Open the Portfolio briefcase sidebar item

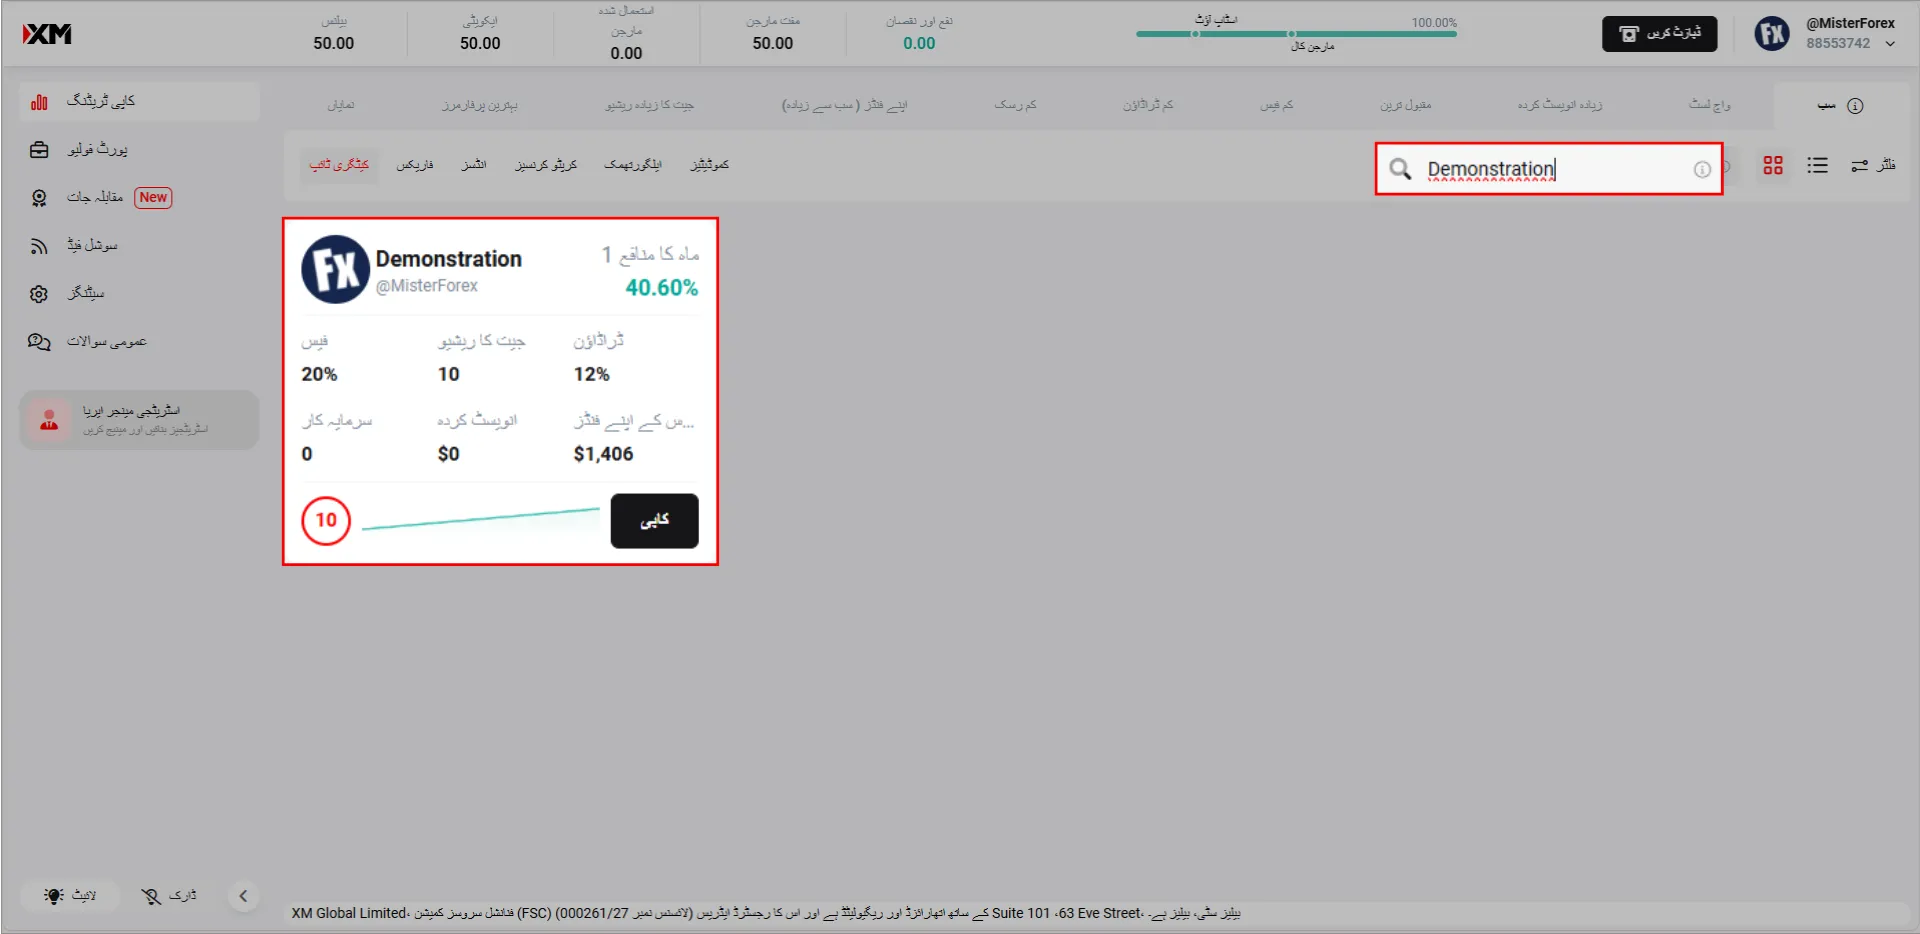tap(139, 150)
